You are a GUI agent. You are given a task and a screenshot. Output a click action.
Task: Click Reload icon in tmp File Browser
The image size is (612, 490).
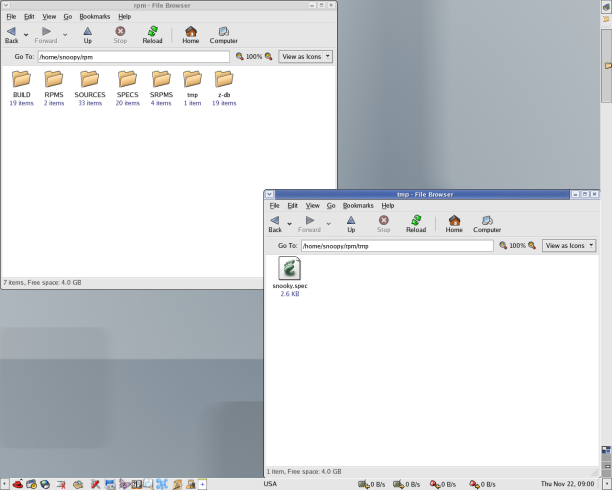[416, 220]
